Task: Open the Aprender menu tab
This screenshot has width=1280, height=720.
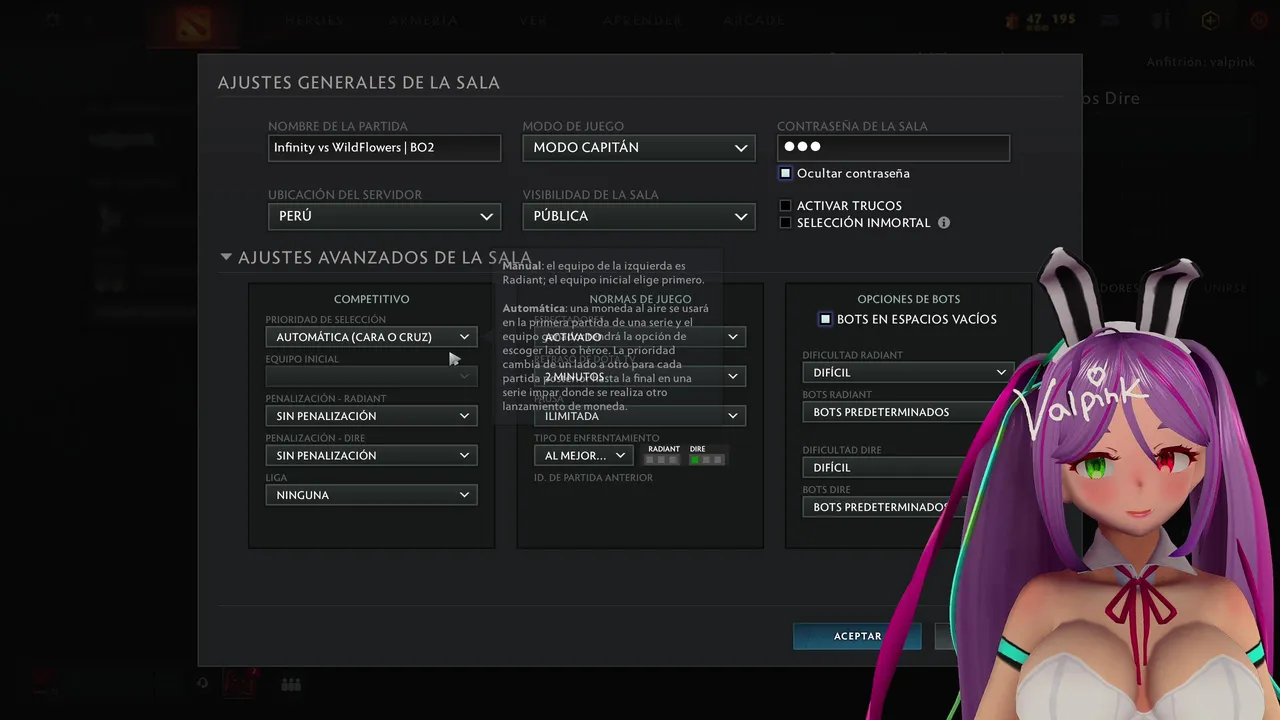Action: [x=641, y=21]
